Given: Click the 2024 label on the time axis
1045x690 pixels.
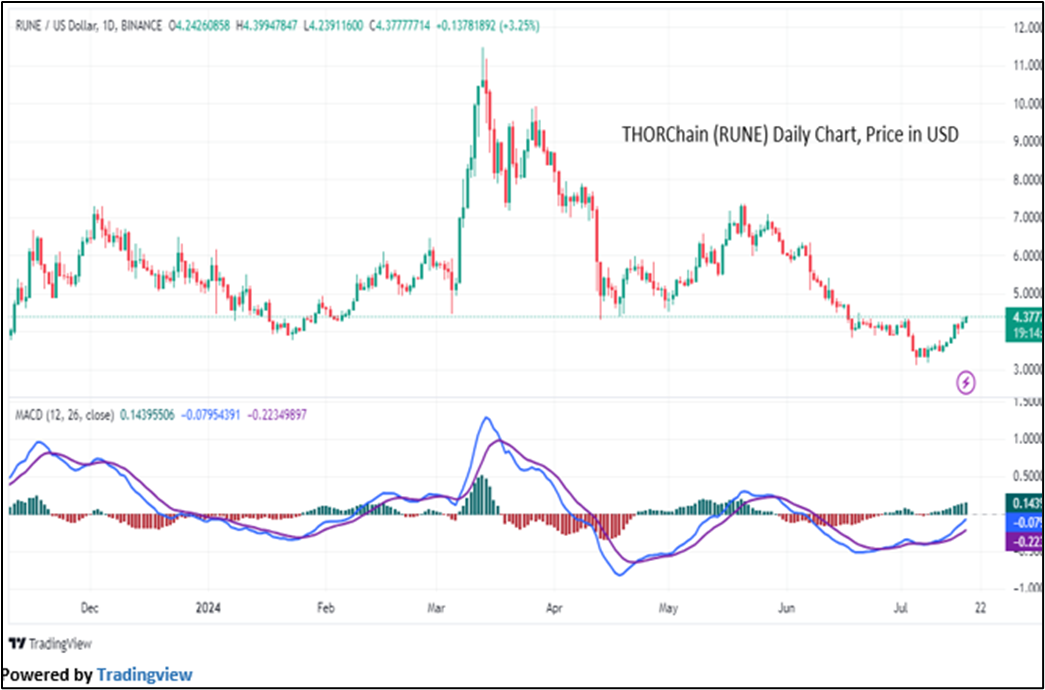Looking at the screenshot, I should (208, 609).
